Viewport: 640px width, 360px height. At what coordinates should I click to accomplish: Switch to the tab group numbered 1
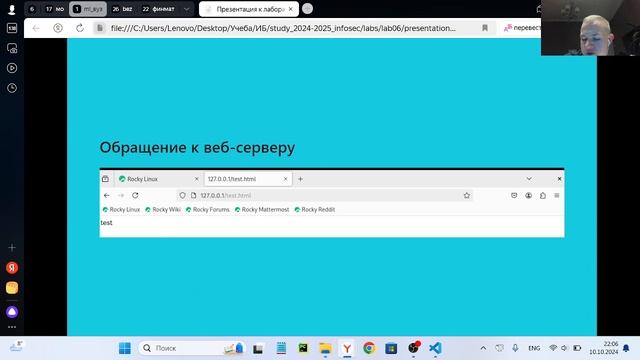click(x=88, y=9)
